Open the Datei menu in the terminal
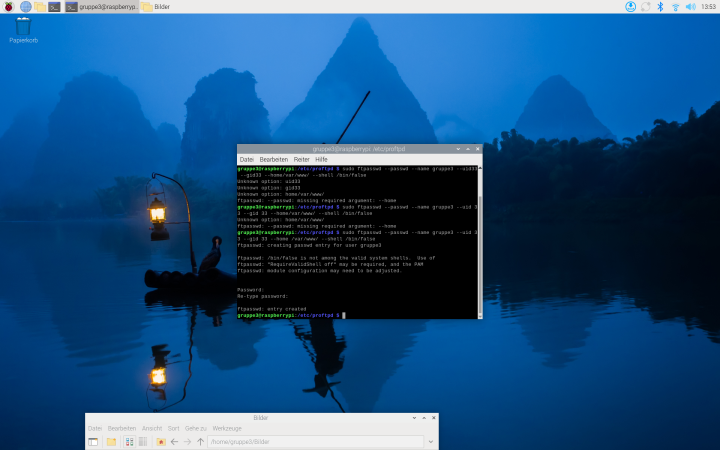 [x=246, y=159]
